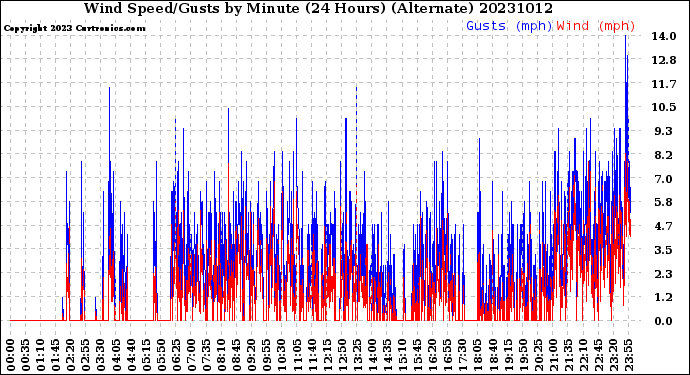Click the 23:55 time axis label
The height and width of the screenshot is (375, 690).
tap(628, 355)
